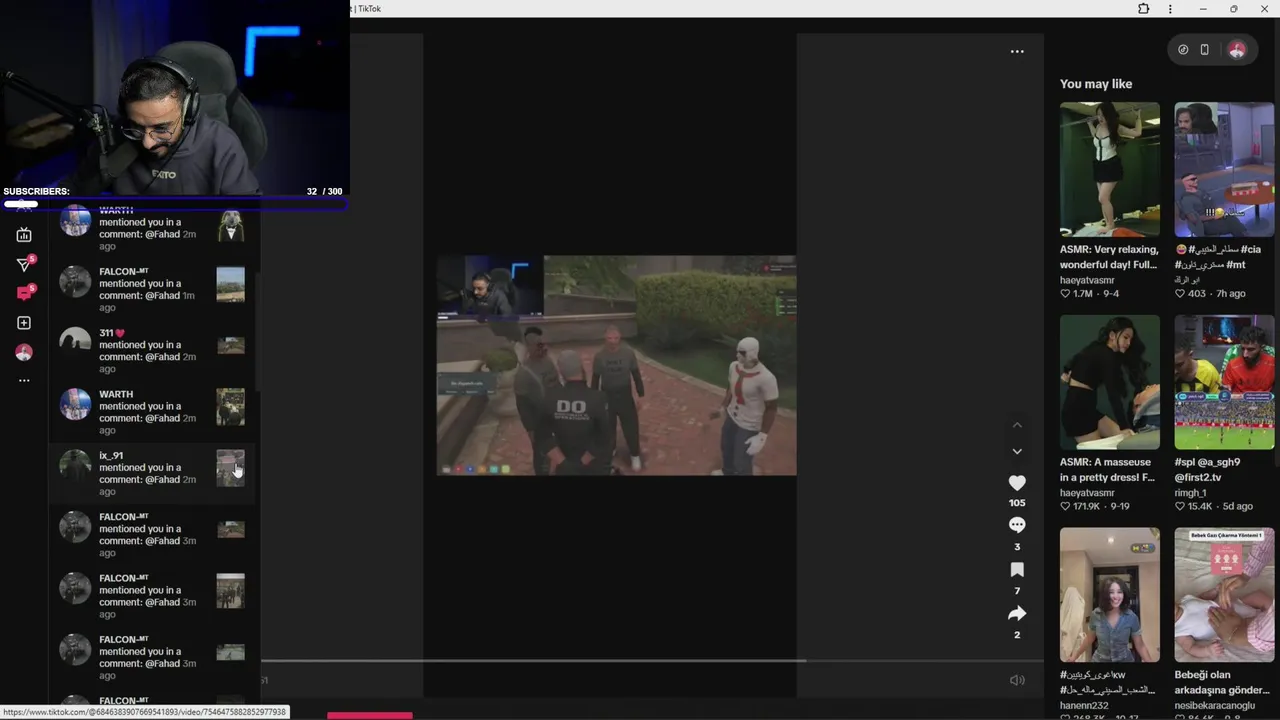
Task: Go to previous video with up chevron
Action: tap(1017, 425)
